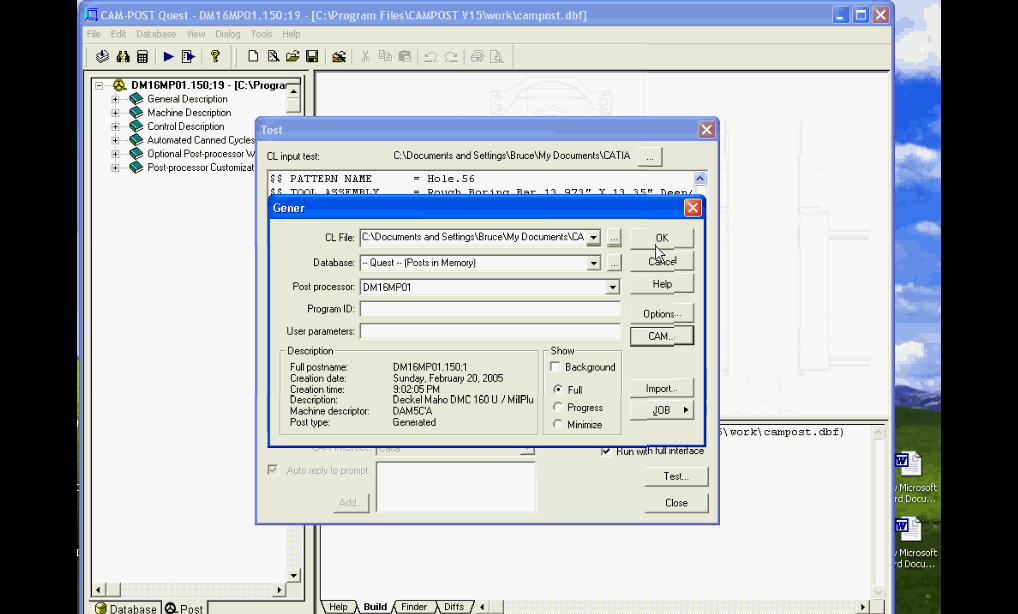Click the scissors cut icon

(366, 56)
